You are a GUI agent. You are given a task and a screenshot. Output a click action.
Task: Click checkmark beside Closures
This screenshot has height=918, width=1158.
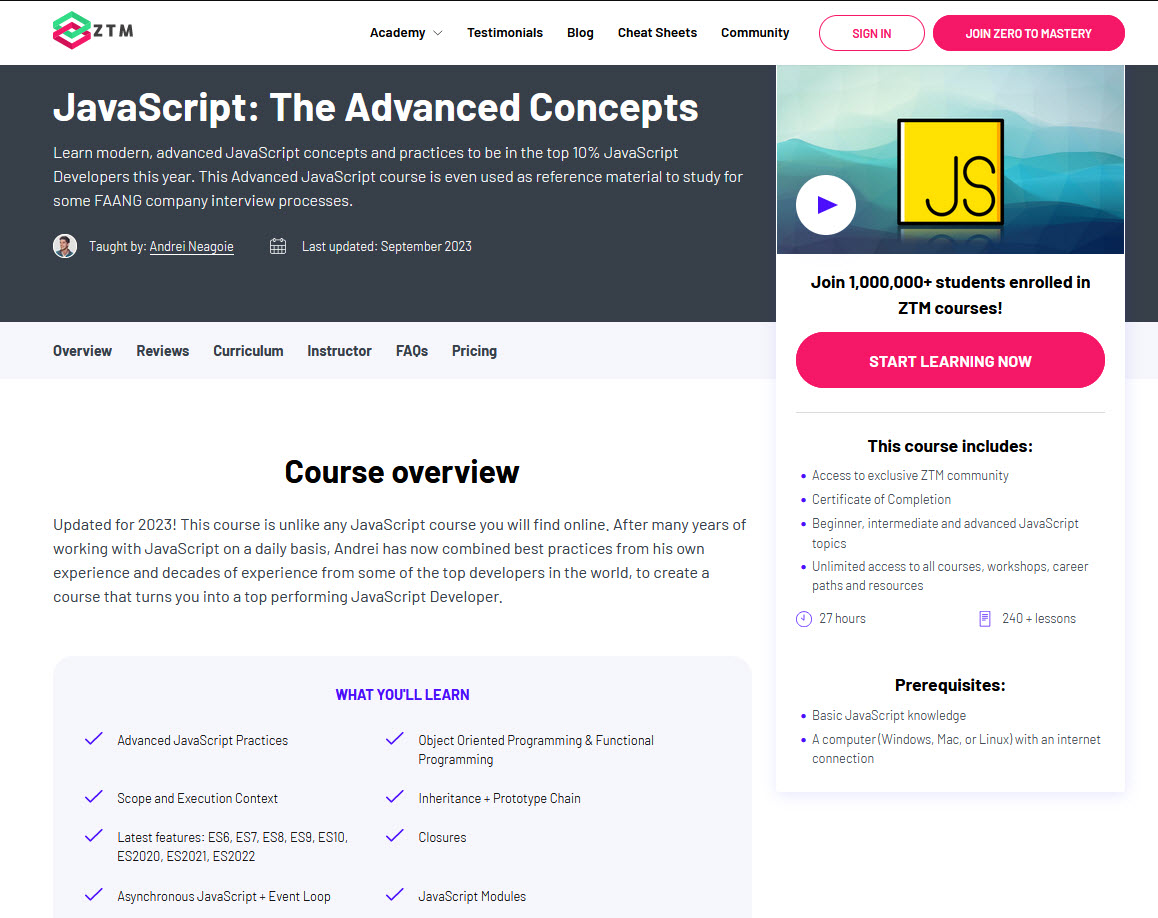point(395,836)
